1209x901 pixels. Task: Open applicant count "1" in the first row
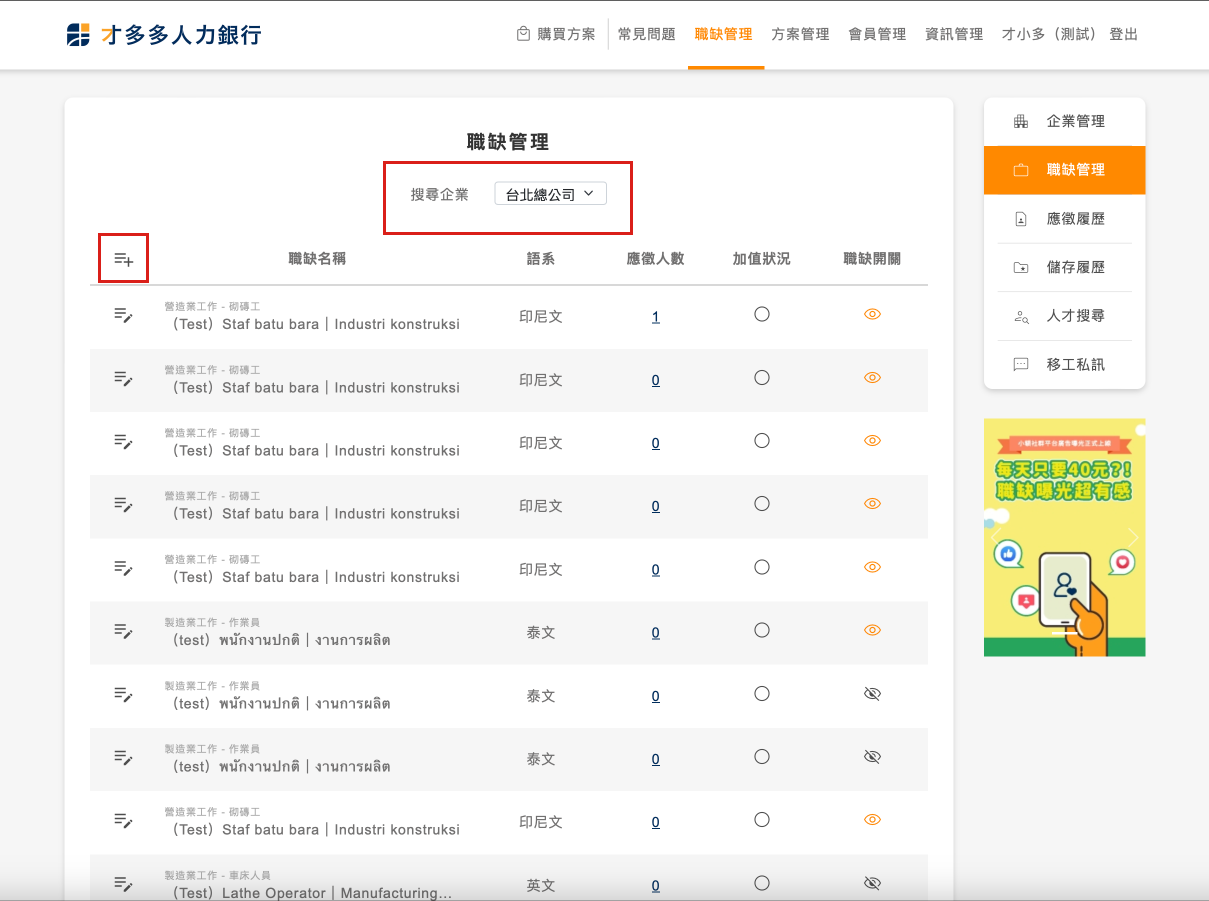tap(655, 317)
